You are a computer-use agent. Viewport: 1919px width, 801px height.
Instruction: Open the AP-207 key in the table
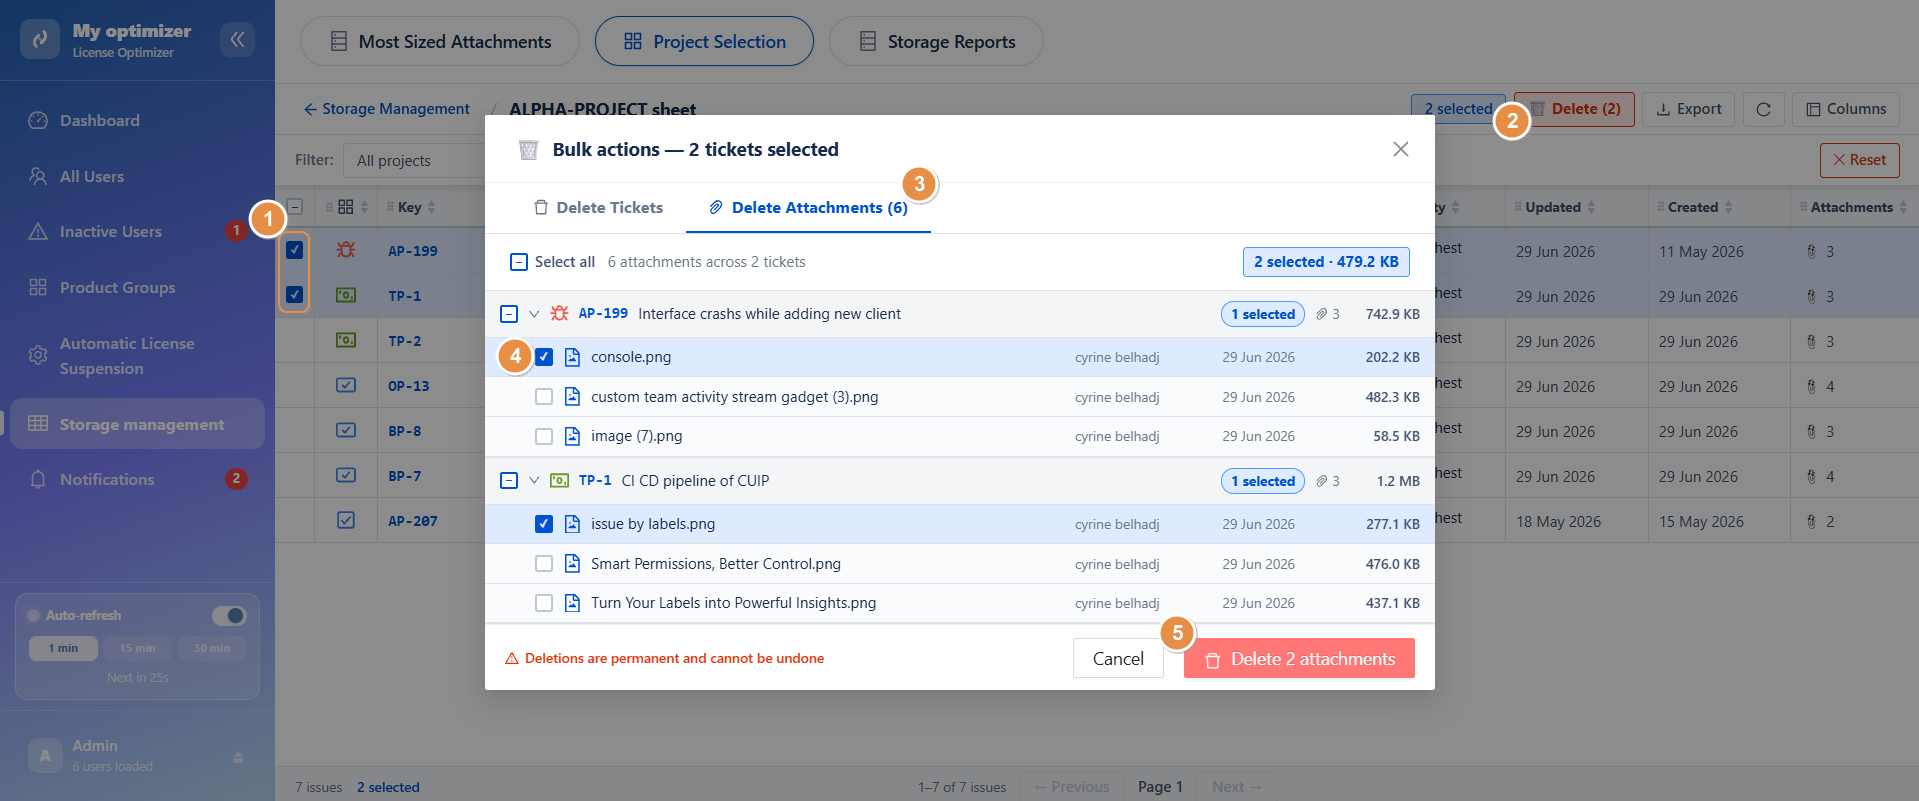tap(413, 521)
